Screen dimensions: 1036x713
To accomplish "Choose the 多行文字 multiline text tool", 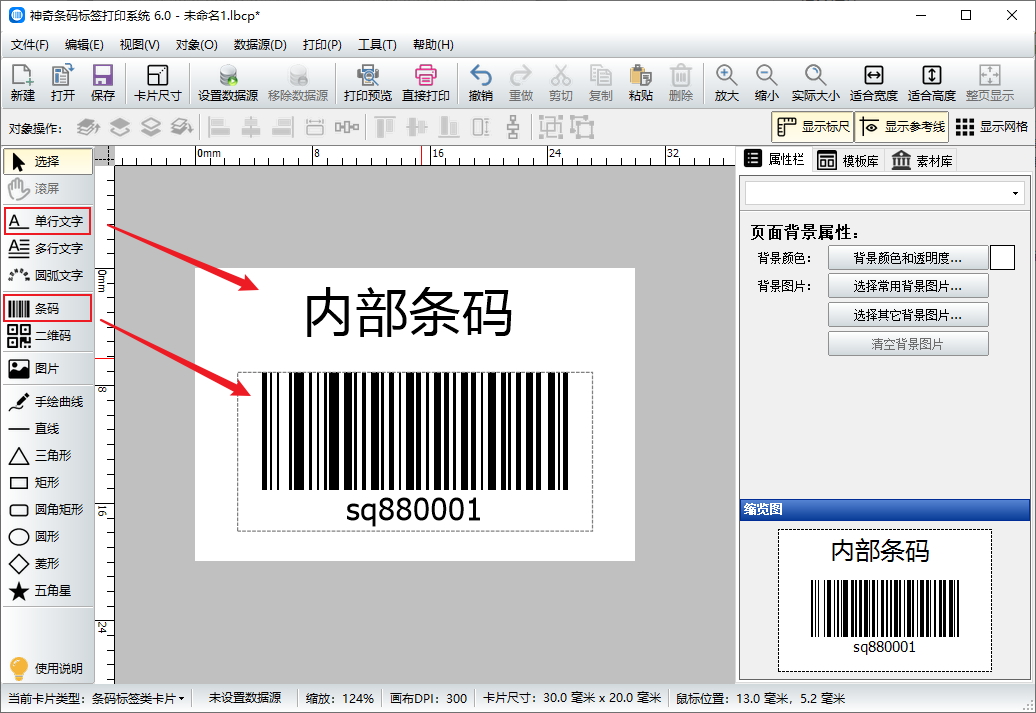I will (x=48, y=248).
